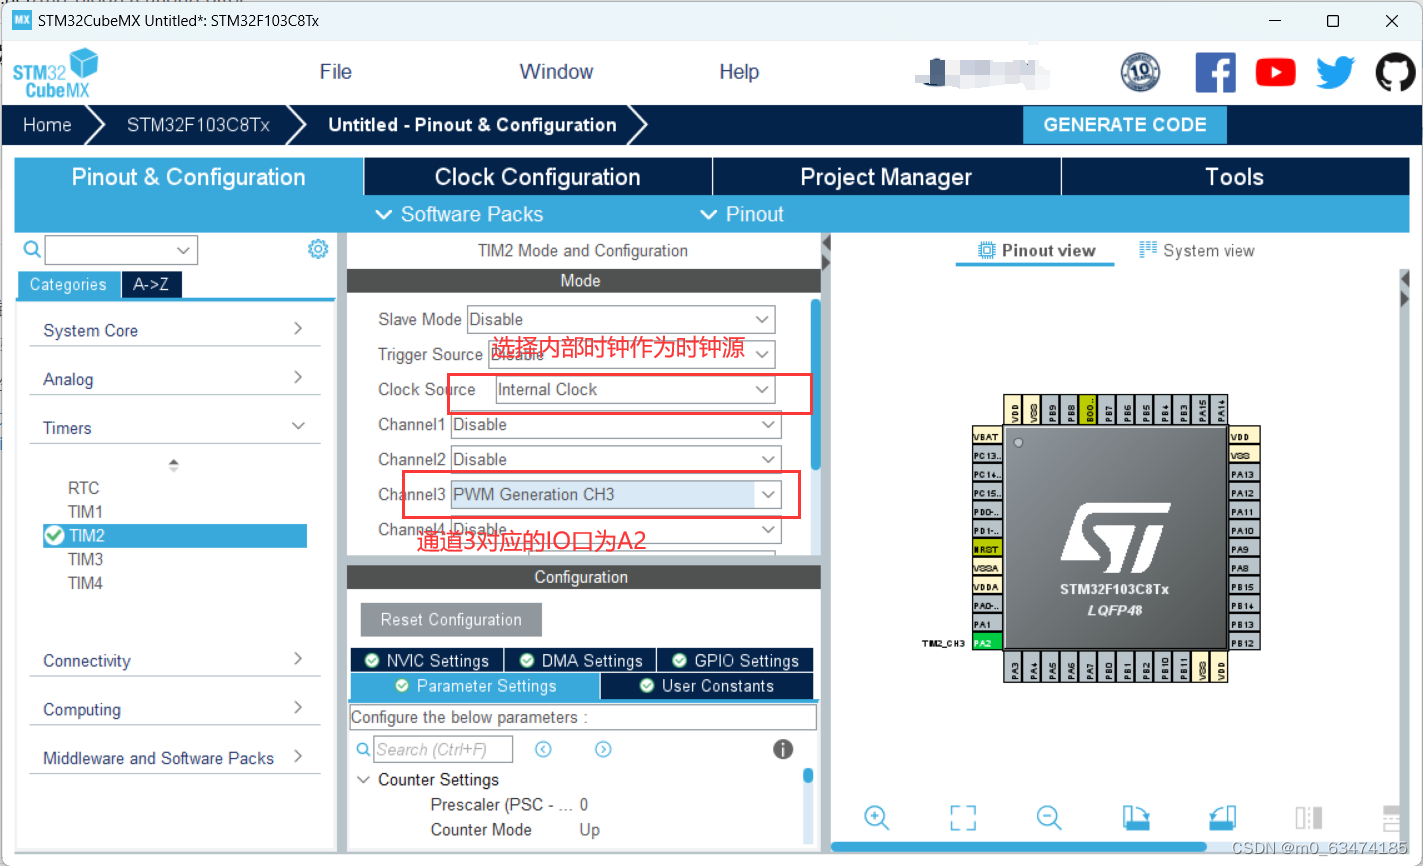Rotate the chip counter-clockwise
Viewport: 1423px width, 866px height.
tap(1222, 817)
